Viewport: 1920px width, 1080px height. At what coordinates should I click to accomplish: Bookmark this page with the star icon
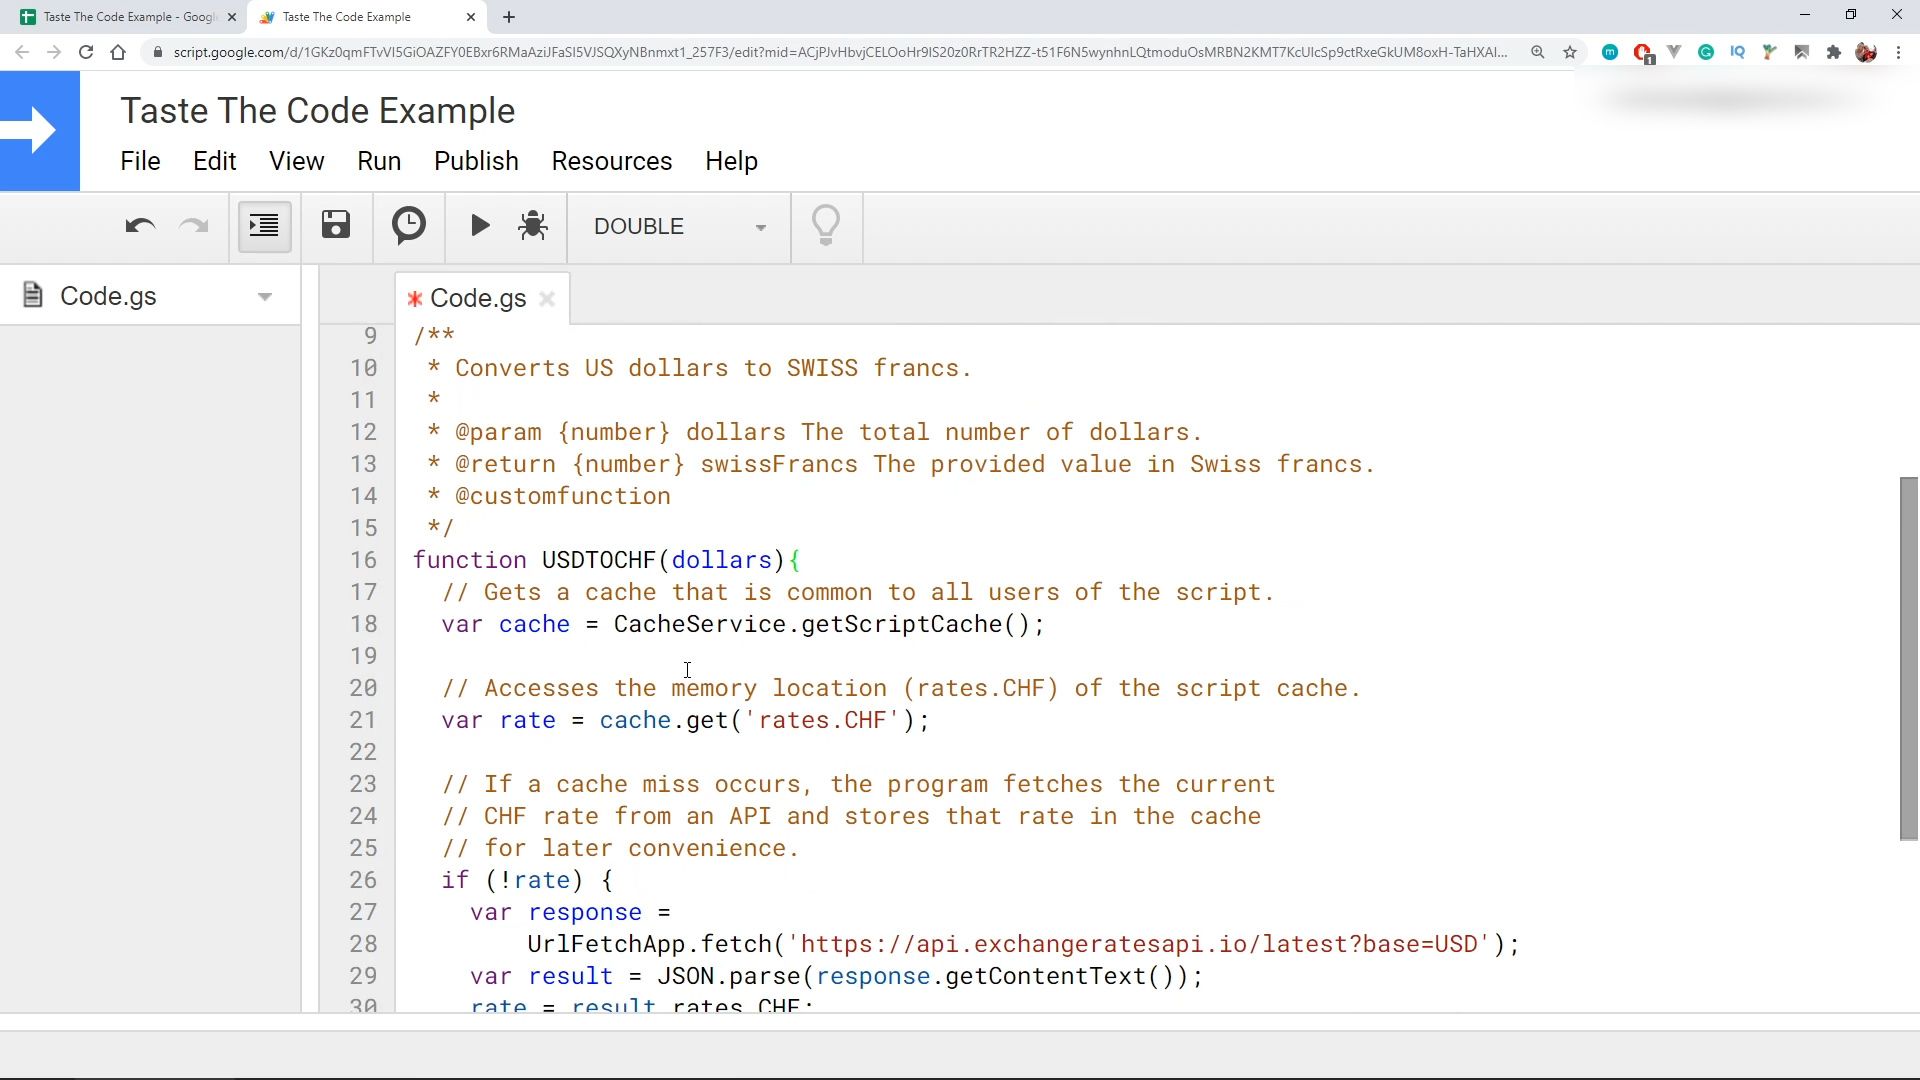pos(1570,52)
